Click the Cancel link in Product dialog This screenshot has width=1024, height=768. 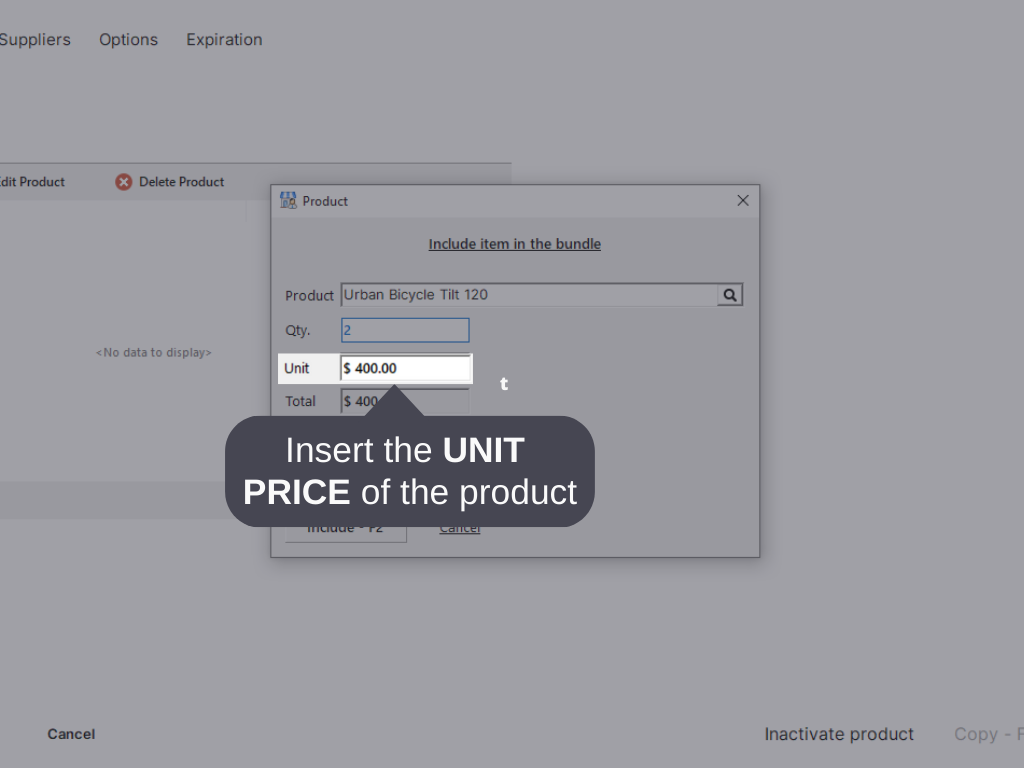[x=460, y=528]
